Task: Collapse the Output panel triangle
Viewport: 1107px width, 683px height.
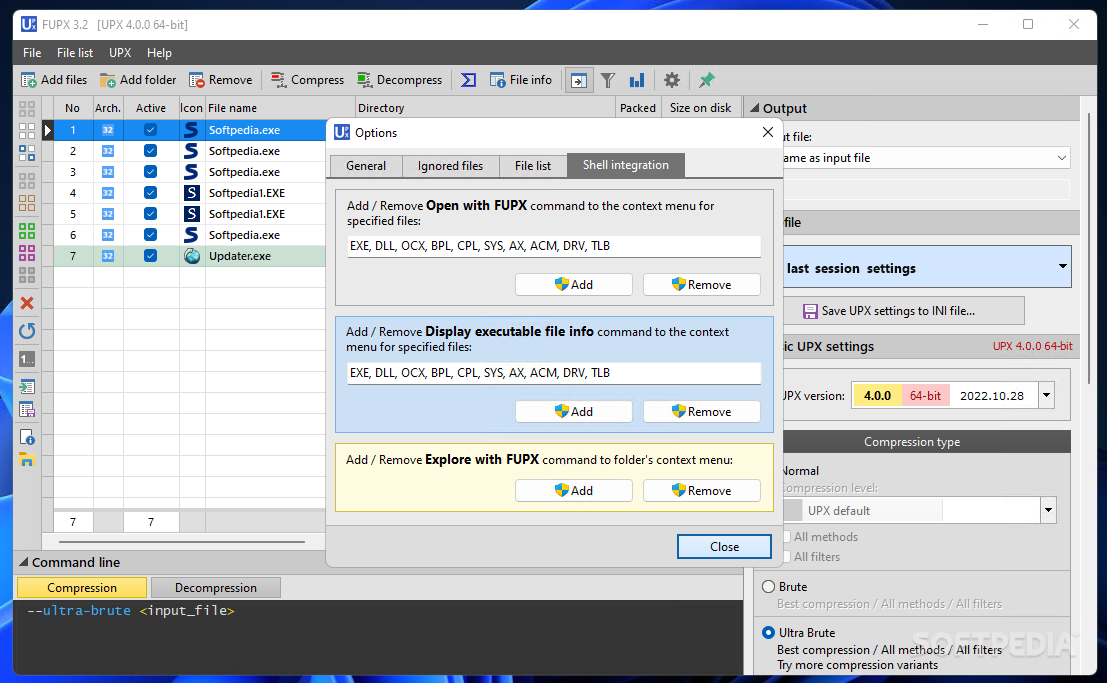Action: tap(755, 108)
